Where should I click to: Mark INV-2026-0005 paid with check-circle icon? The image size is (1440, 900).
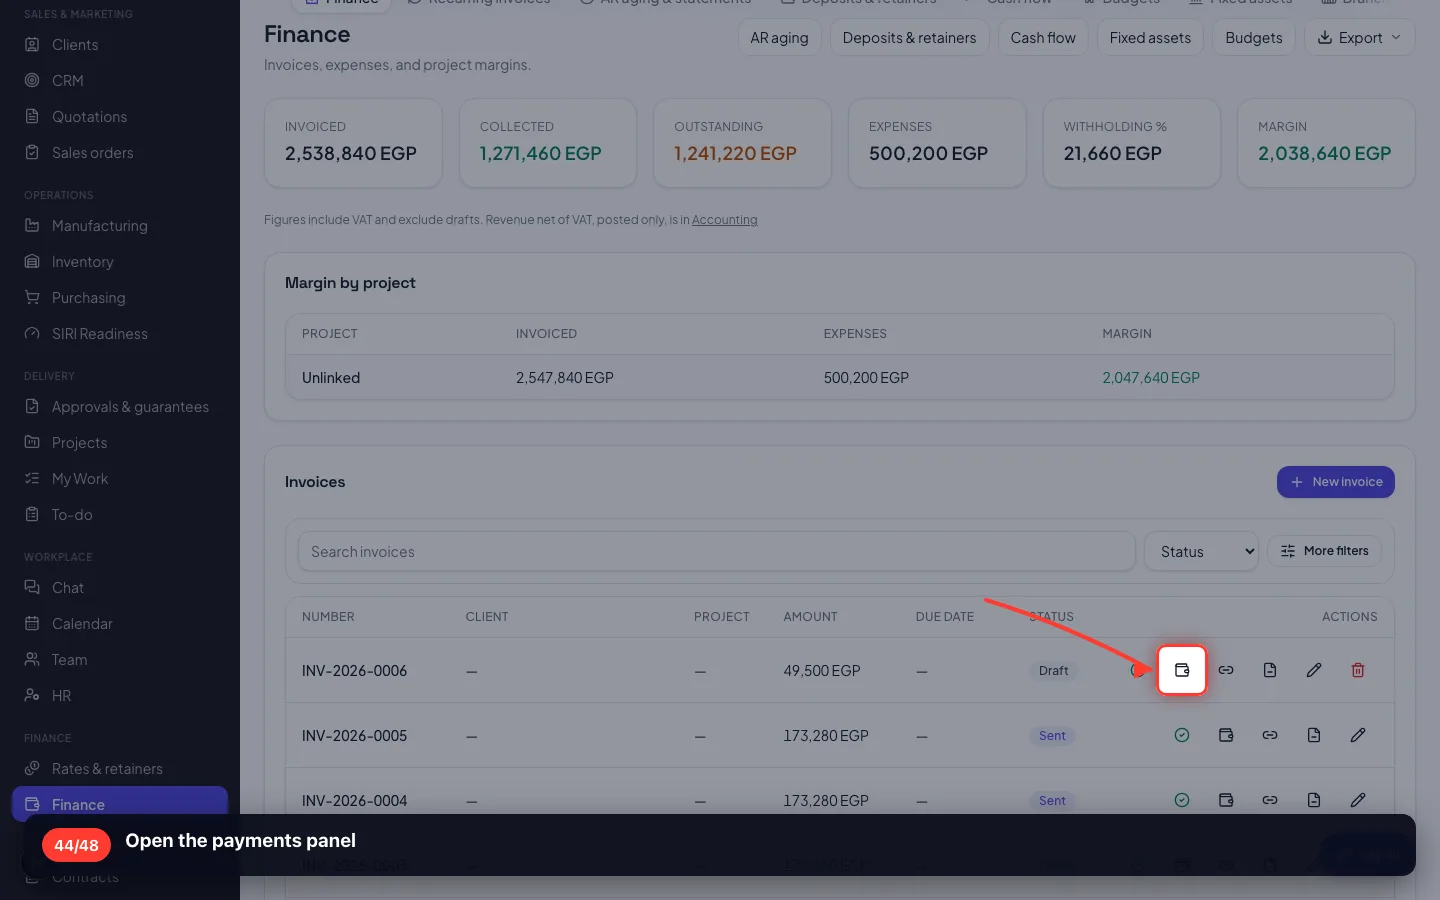pos(1182,735)
